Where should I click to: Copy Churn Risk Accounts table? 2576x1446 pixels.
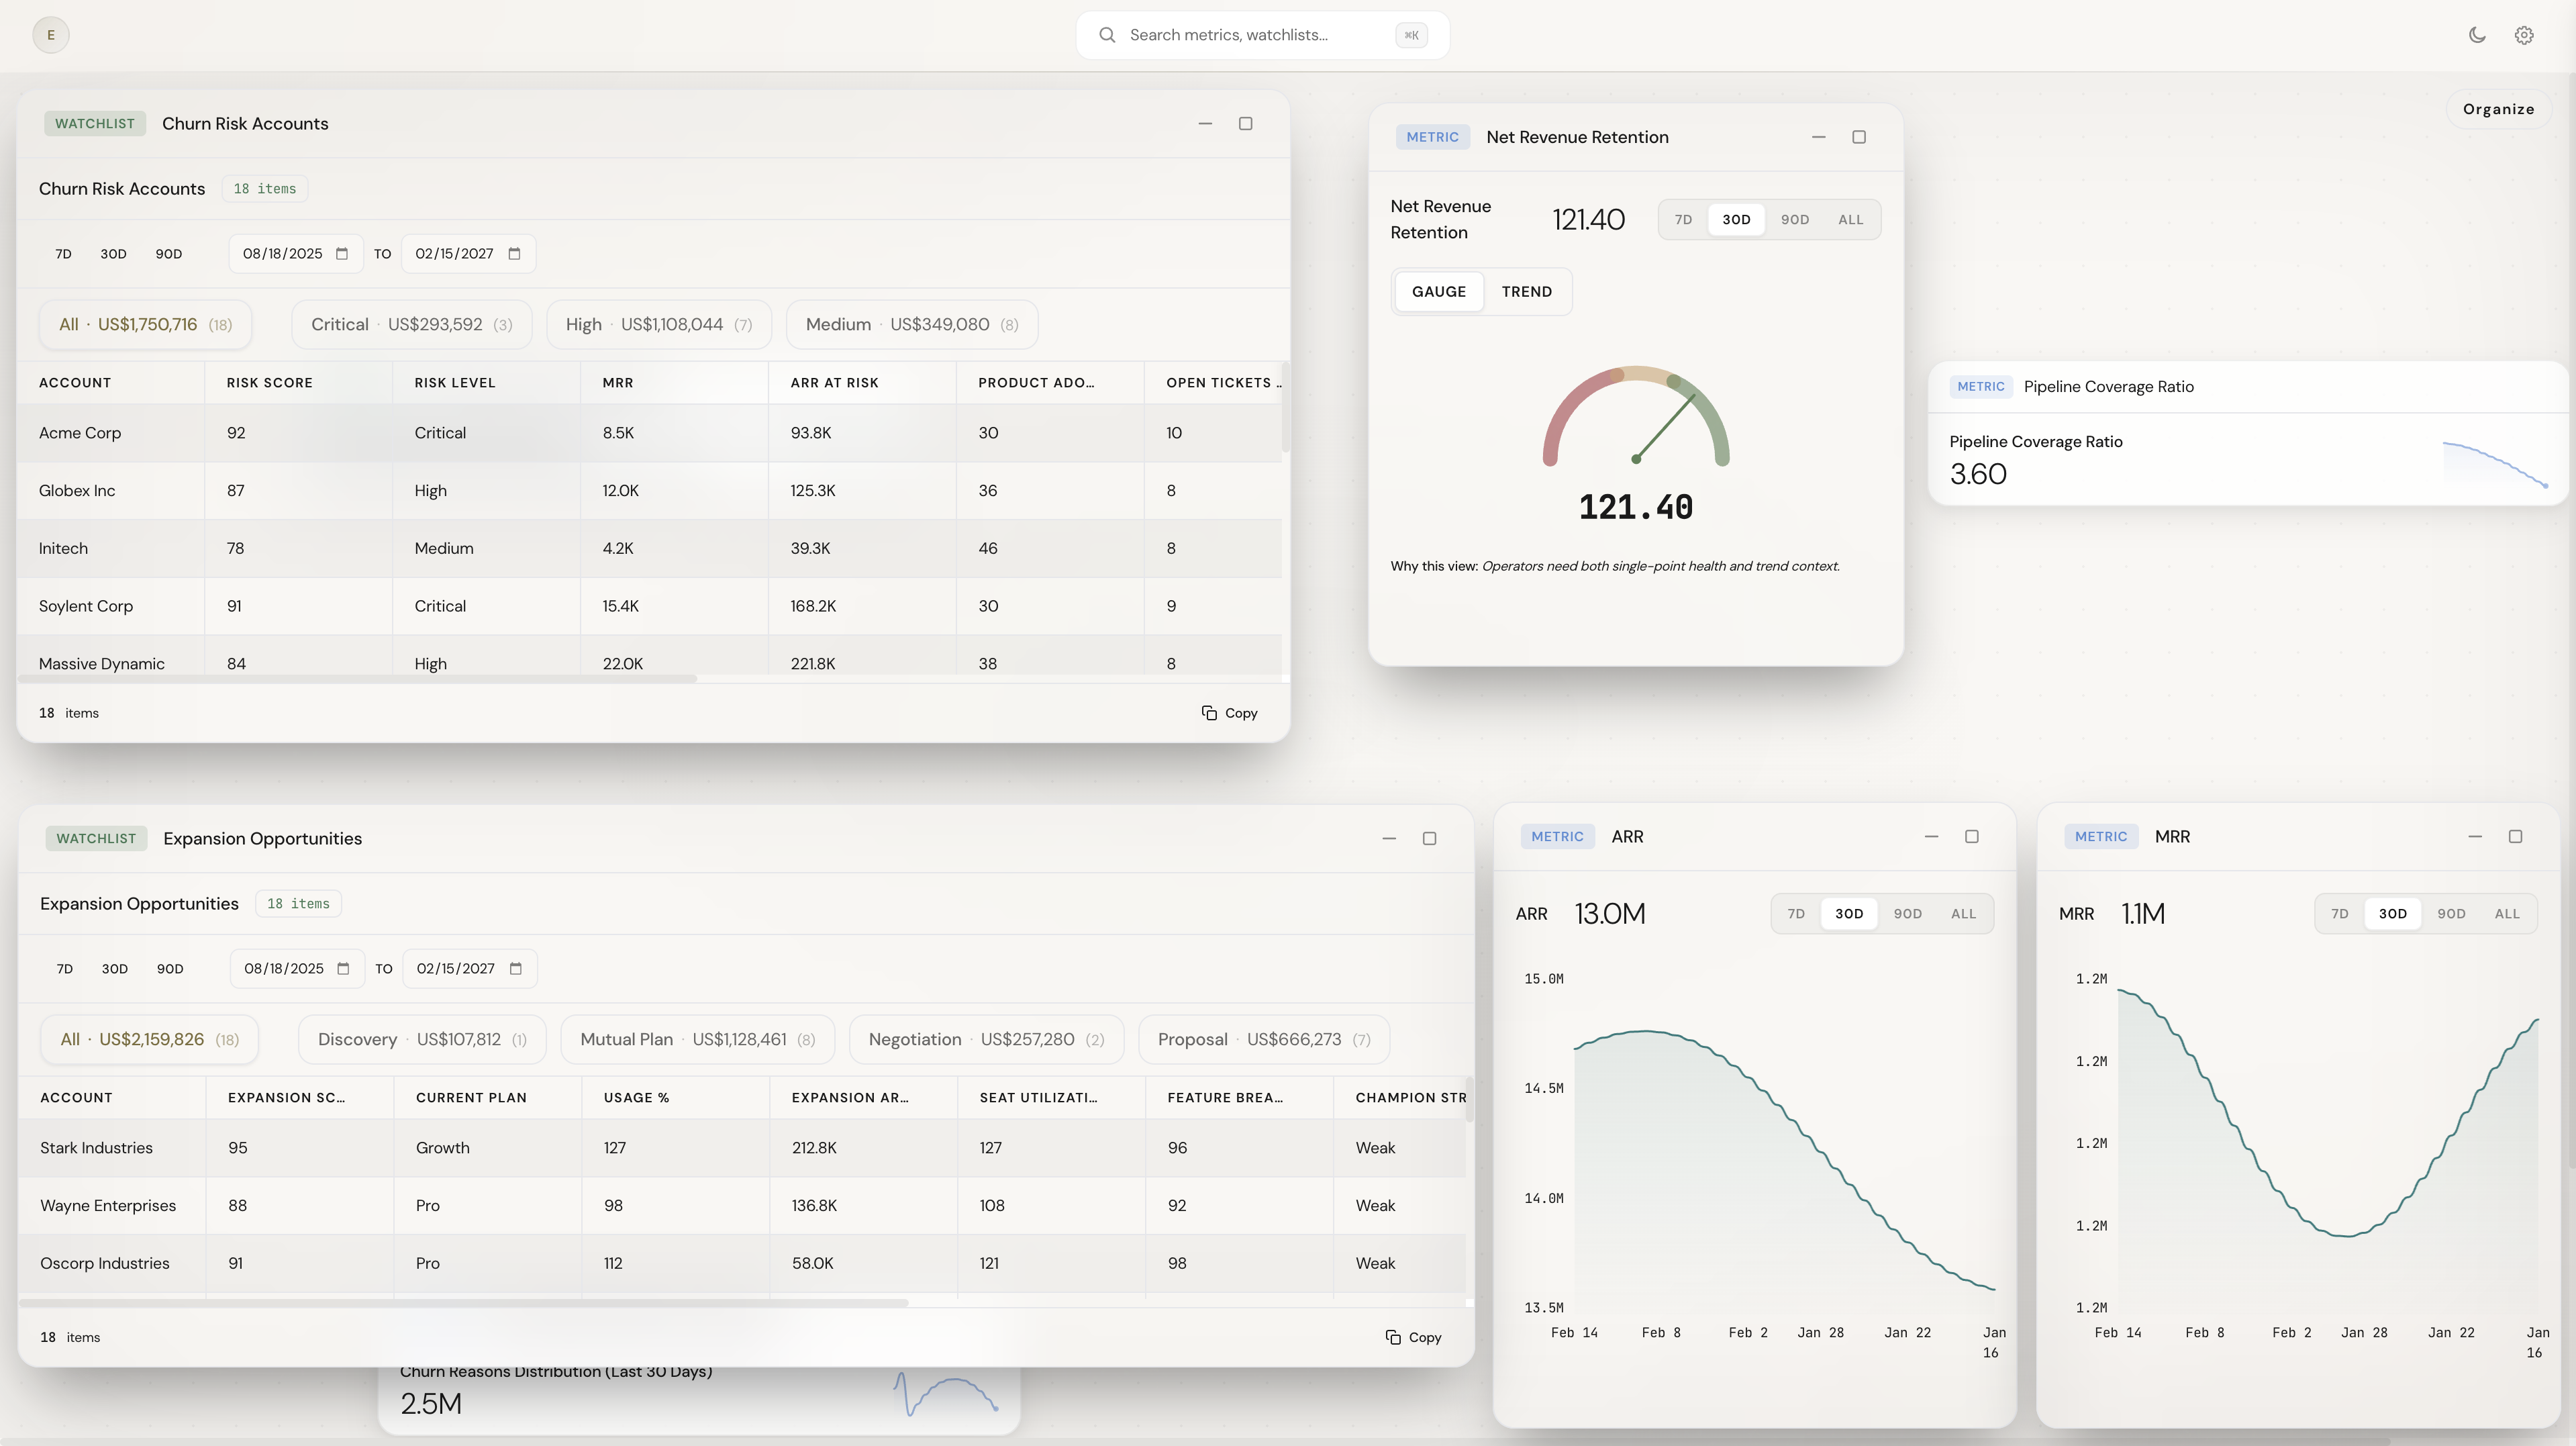tap(1230, 713)
